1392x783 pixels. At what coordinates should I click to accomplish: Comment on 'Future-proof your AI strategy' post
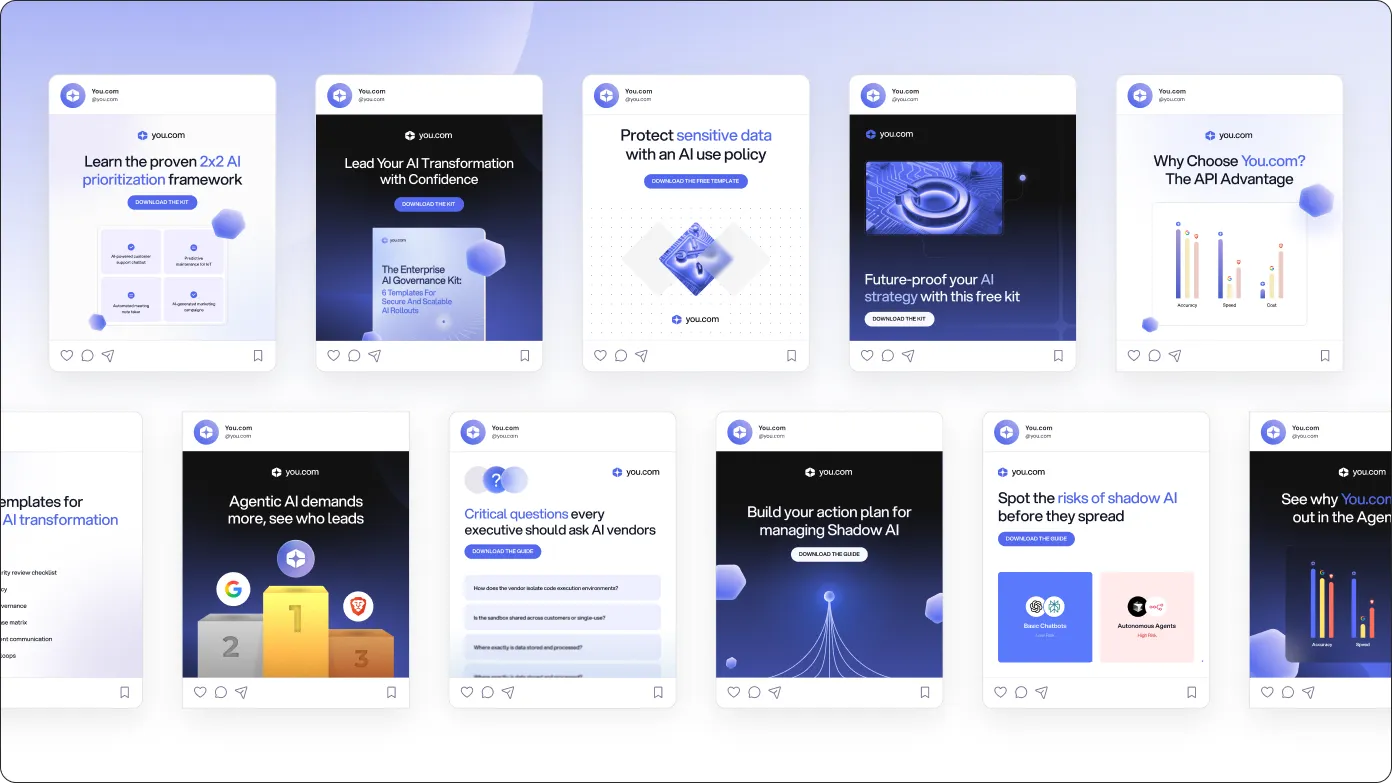888,355
